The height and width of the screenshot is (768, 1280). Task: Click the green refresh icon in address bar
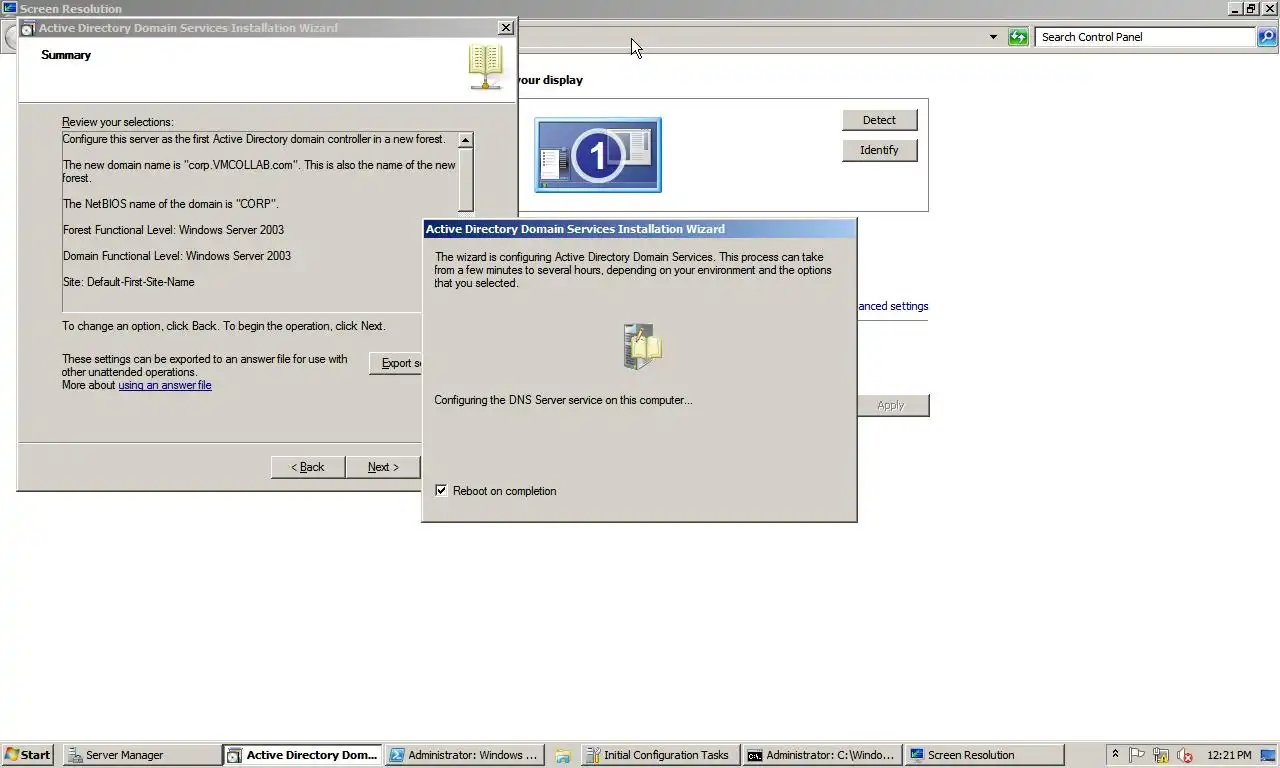(x=1018, y=37)
